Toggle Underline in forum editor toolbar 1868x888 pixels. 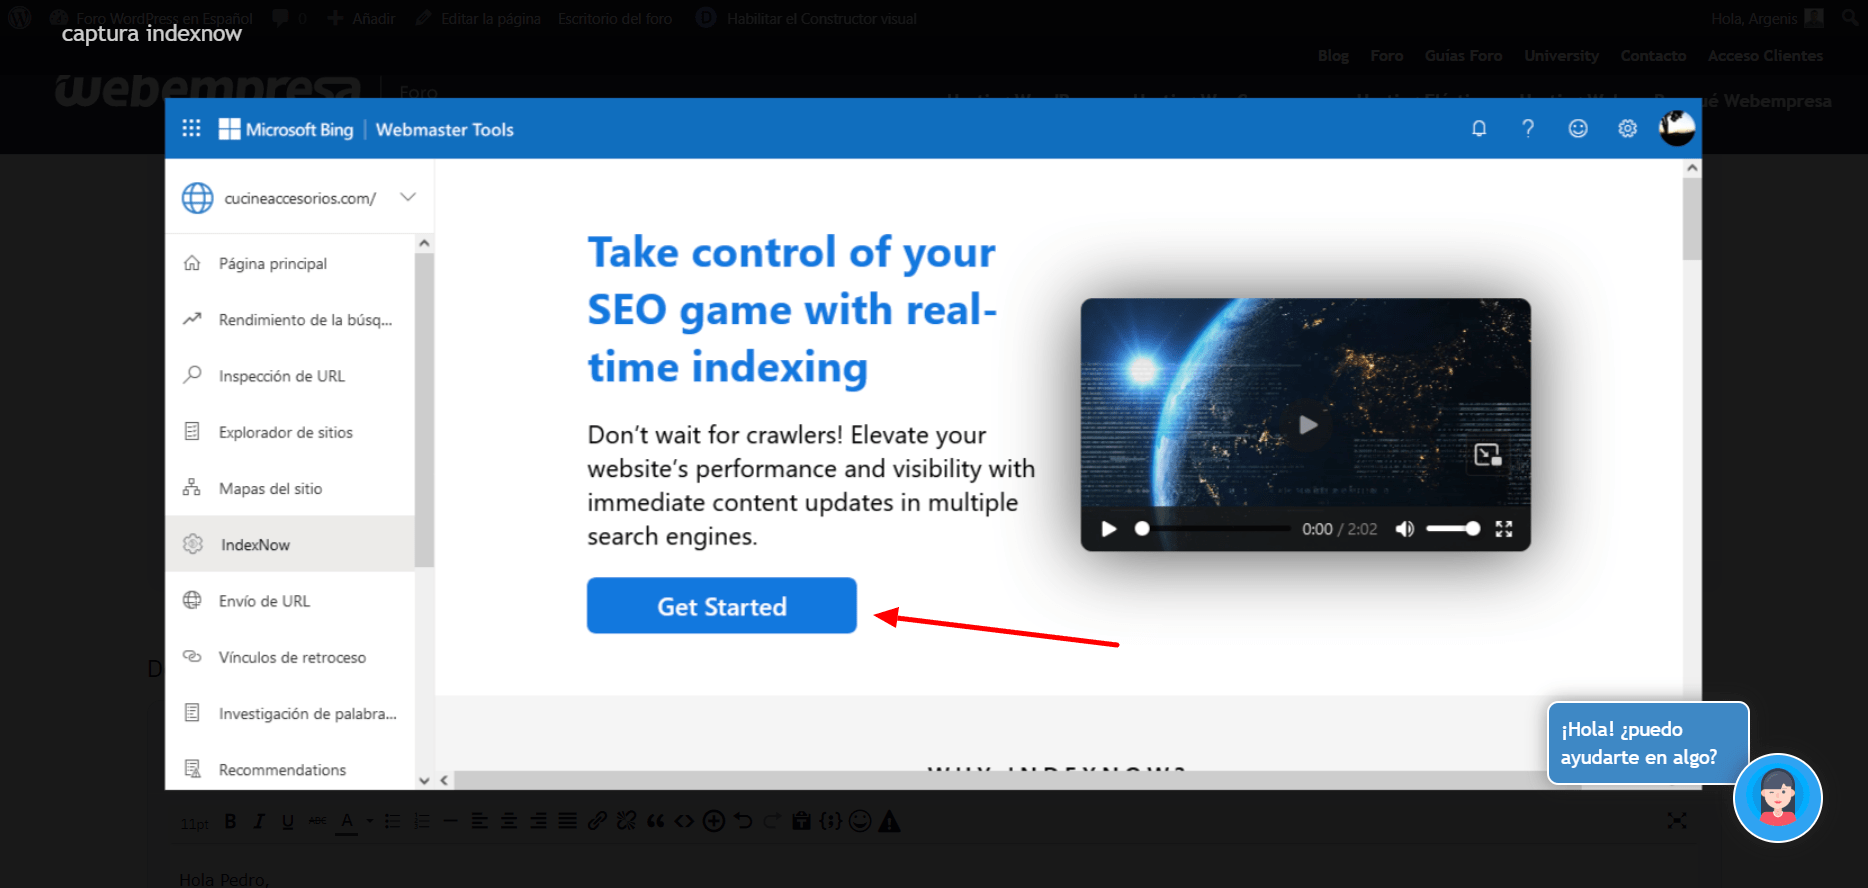coord(288,821)
